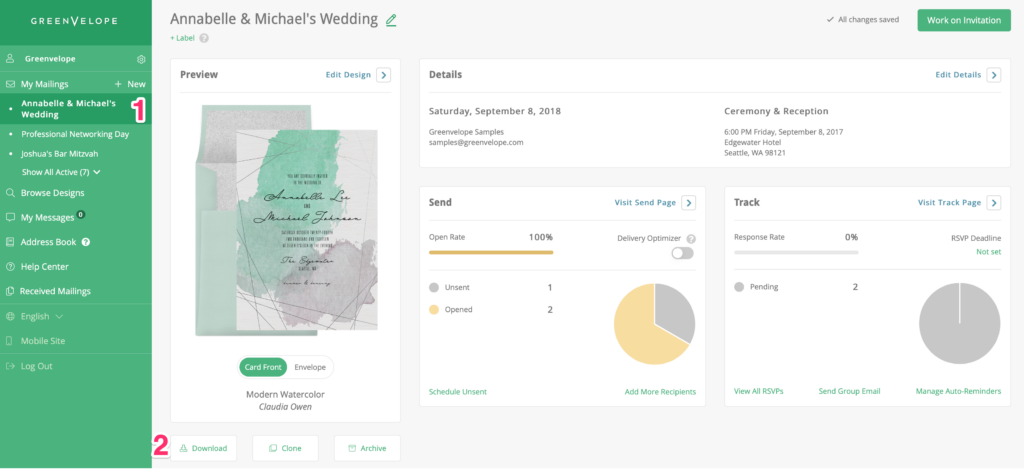Open Joshua's Bar Mitzvah mailing

(59, 154)
